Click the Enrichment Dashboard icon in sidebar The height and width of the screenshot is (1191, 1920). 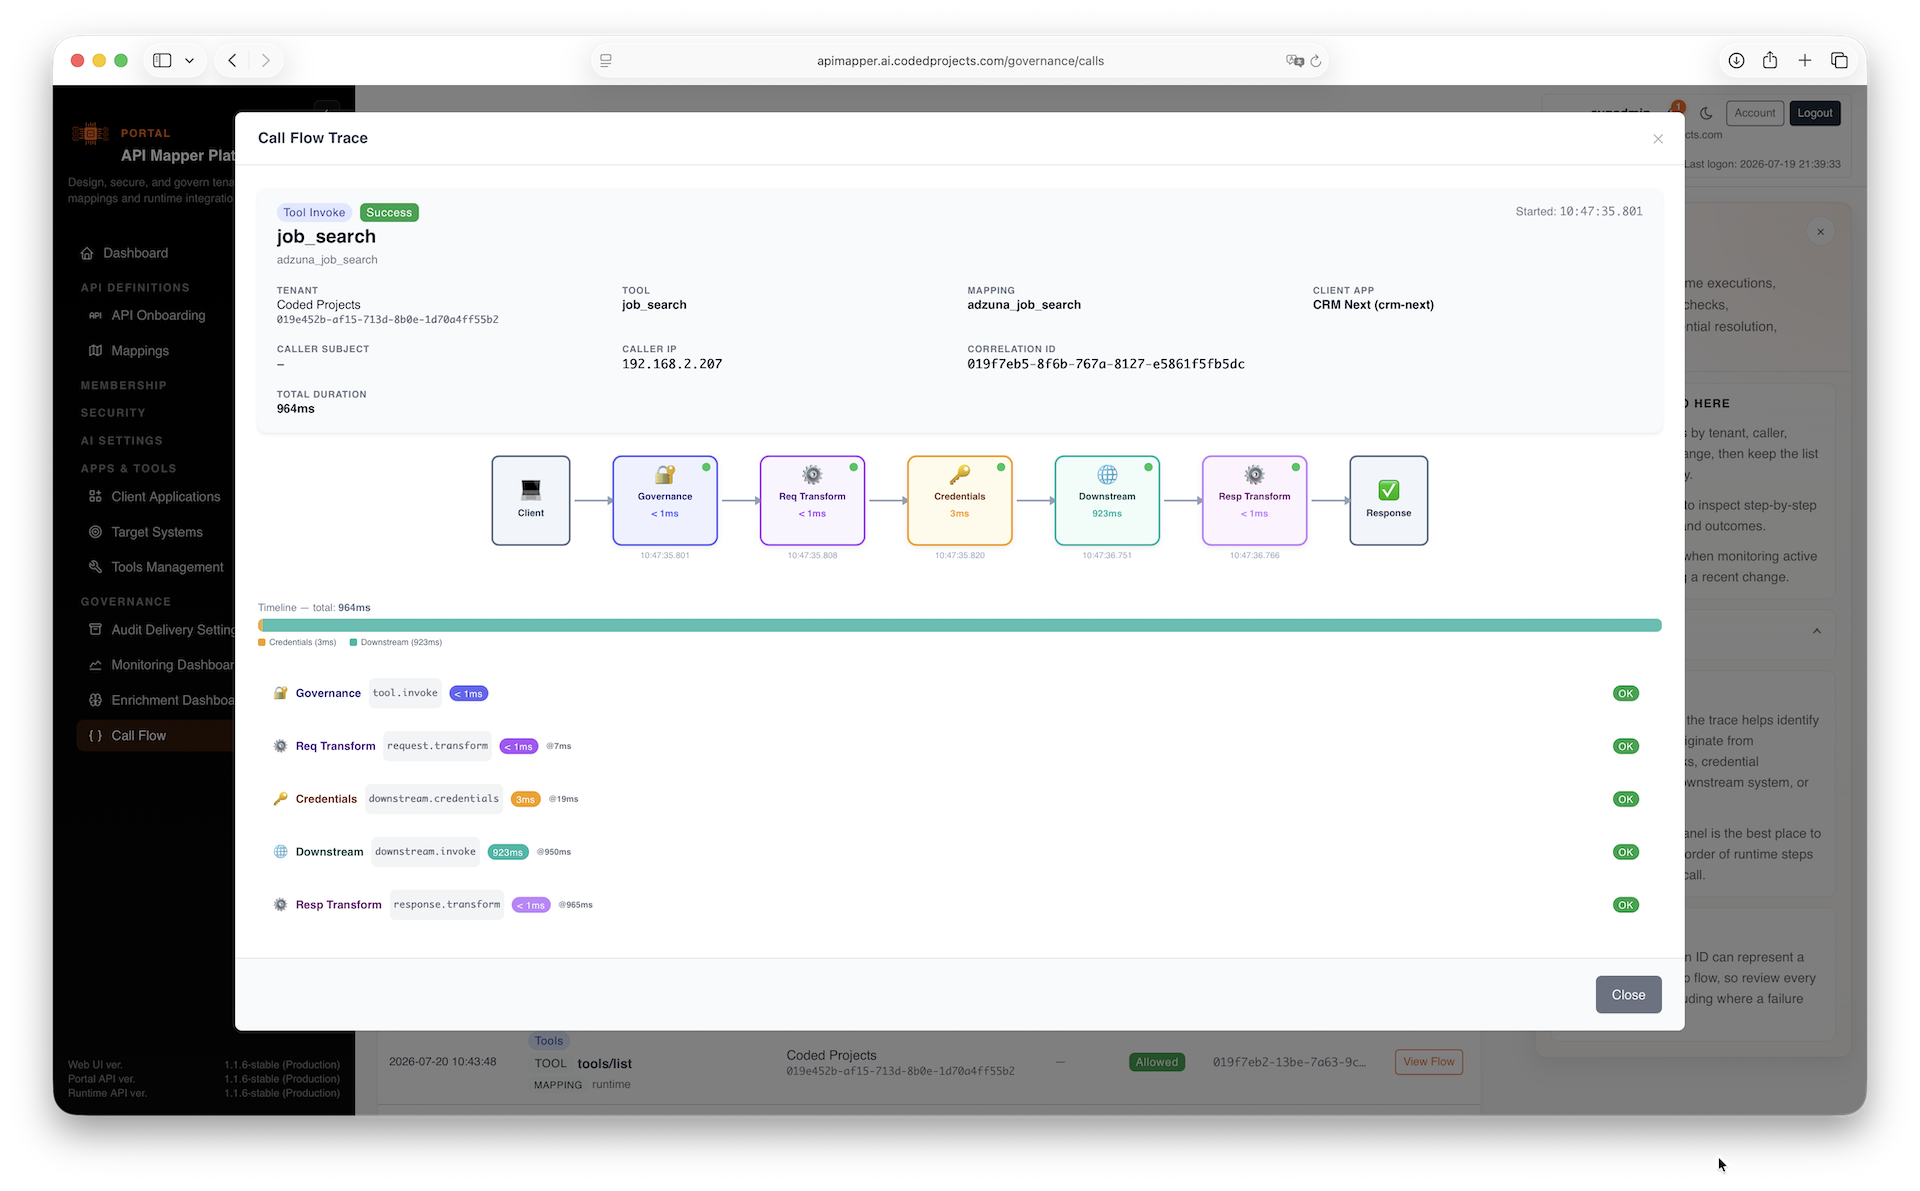click(96, 700)
